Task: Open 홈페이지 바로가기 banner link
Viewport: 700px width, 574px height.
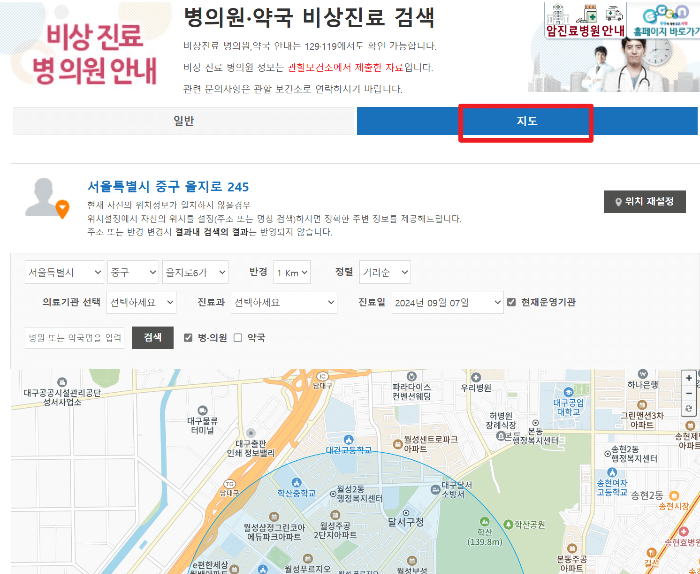Action: click(664, 20)
